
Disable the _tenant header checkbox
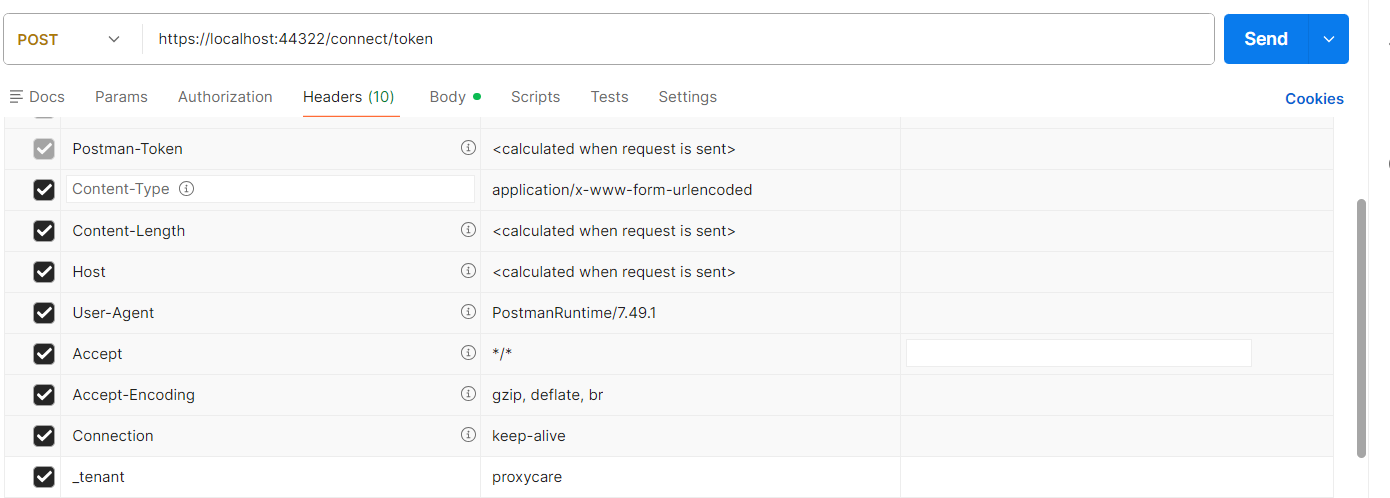point(44,477)
